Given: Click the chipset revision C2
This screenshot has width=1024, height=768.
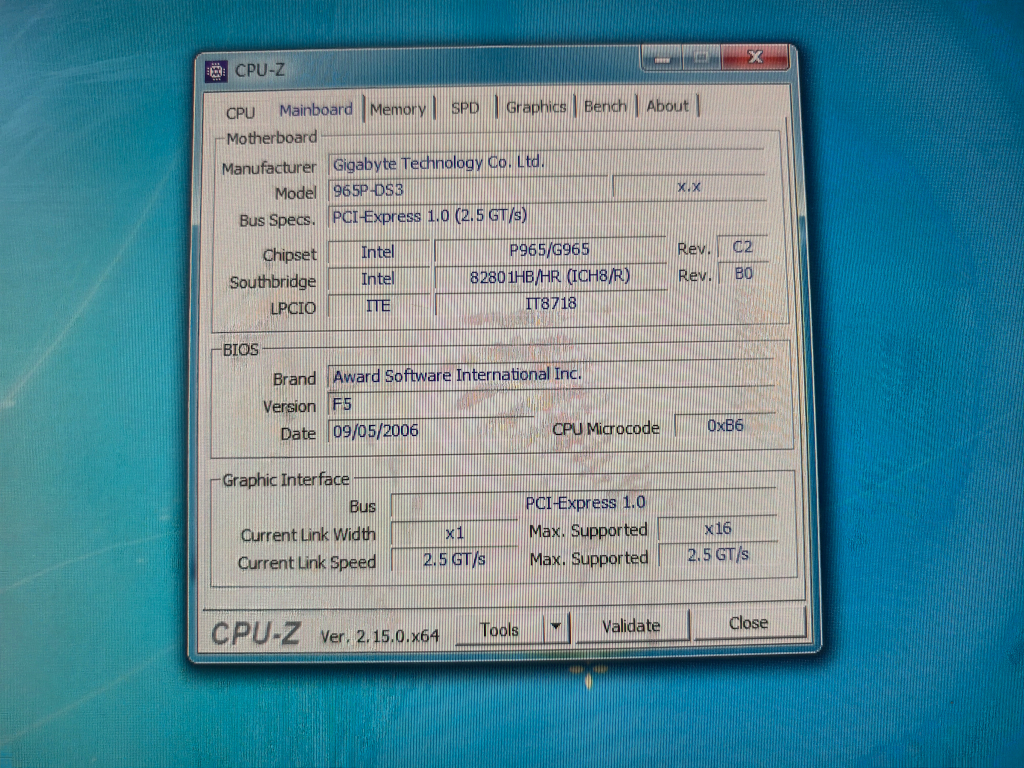Looking at the screenshot, I should (743, 247).
